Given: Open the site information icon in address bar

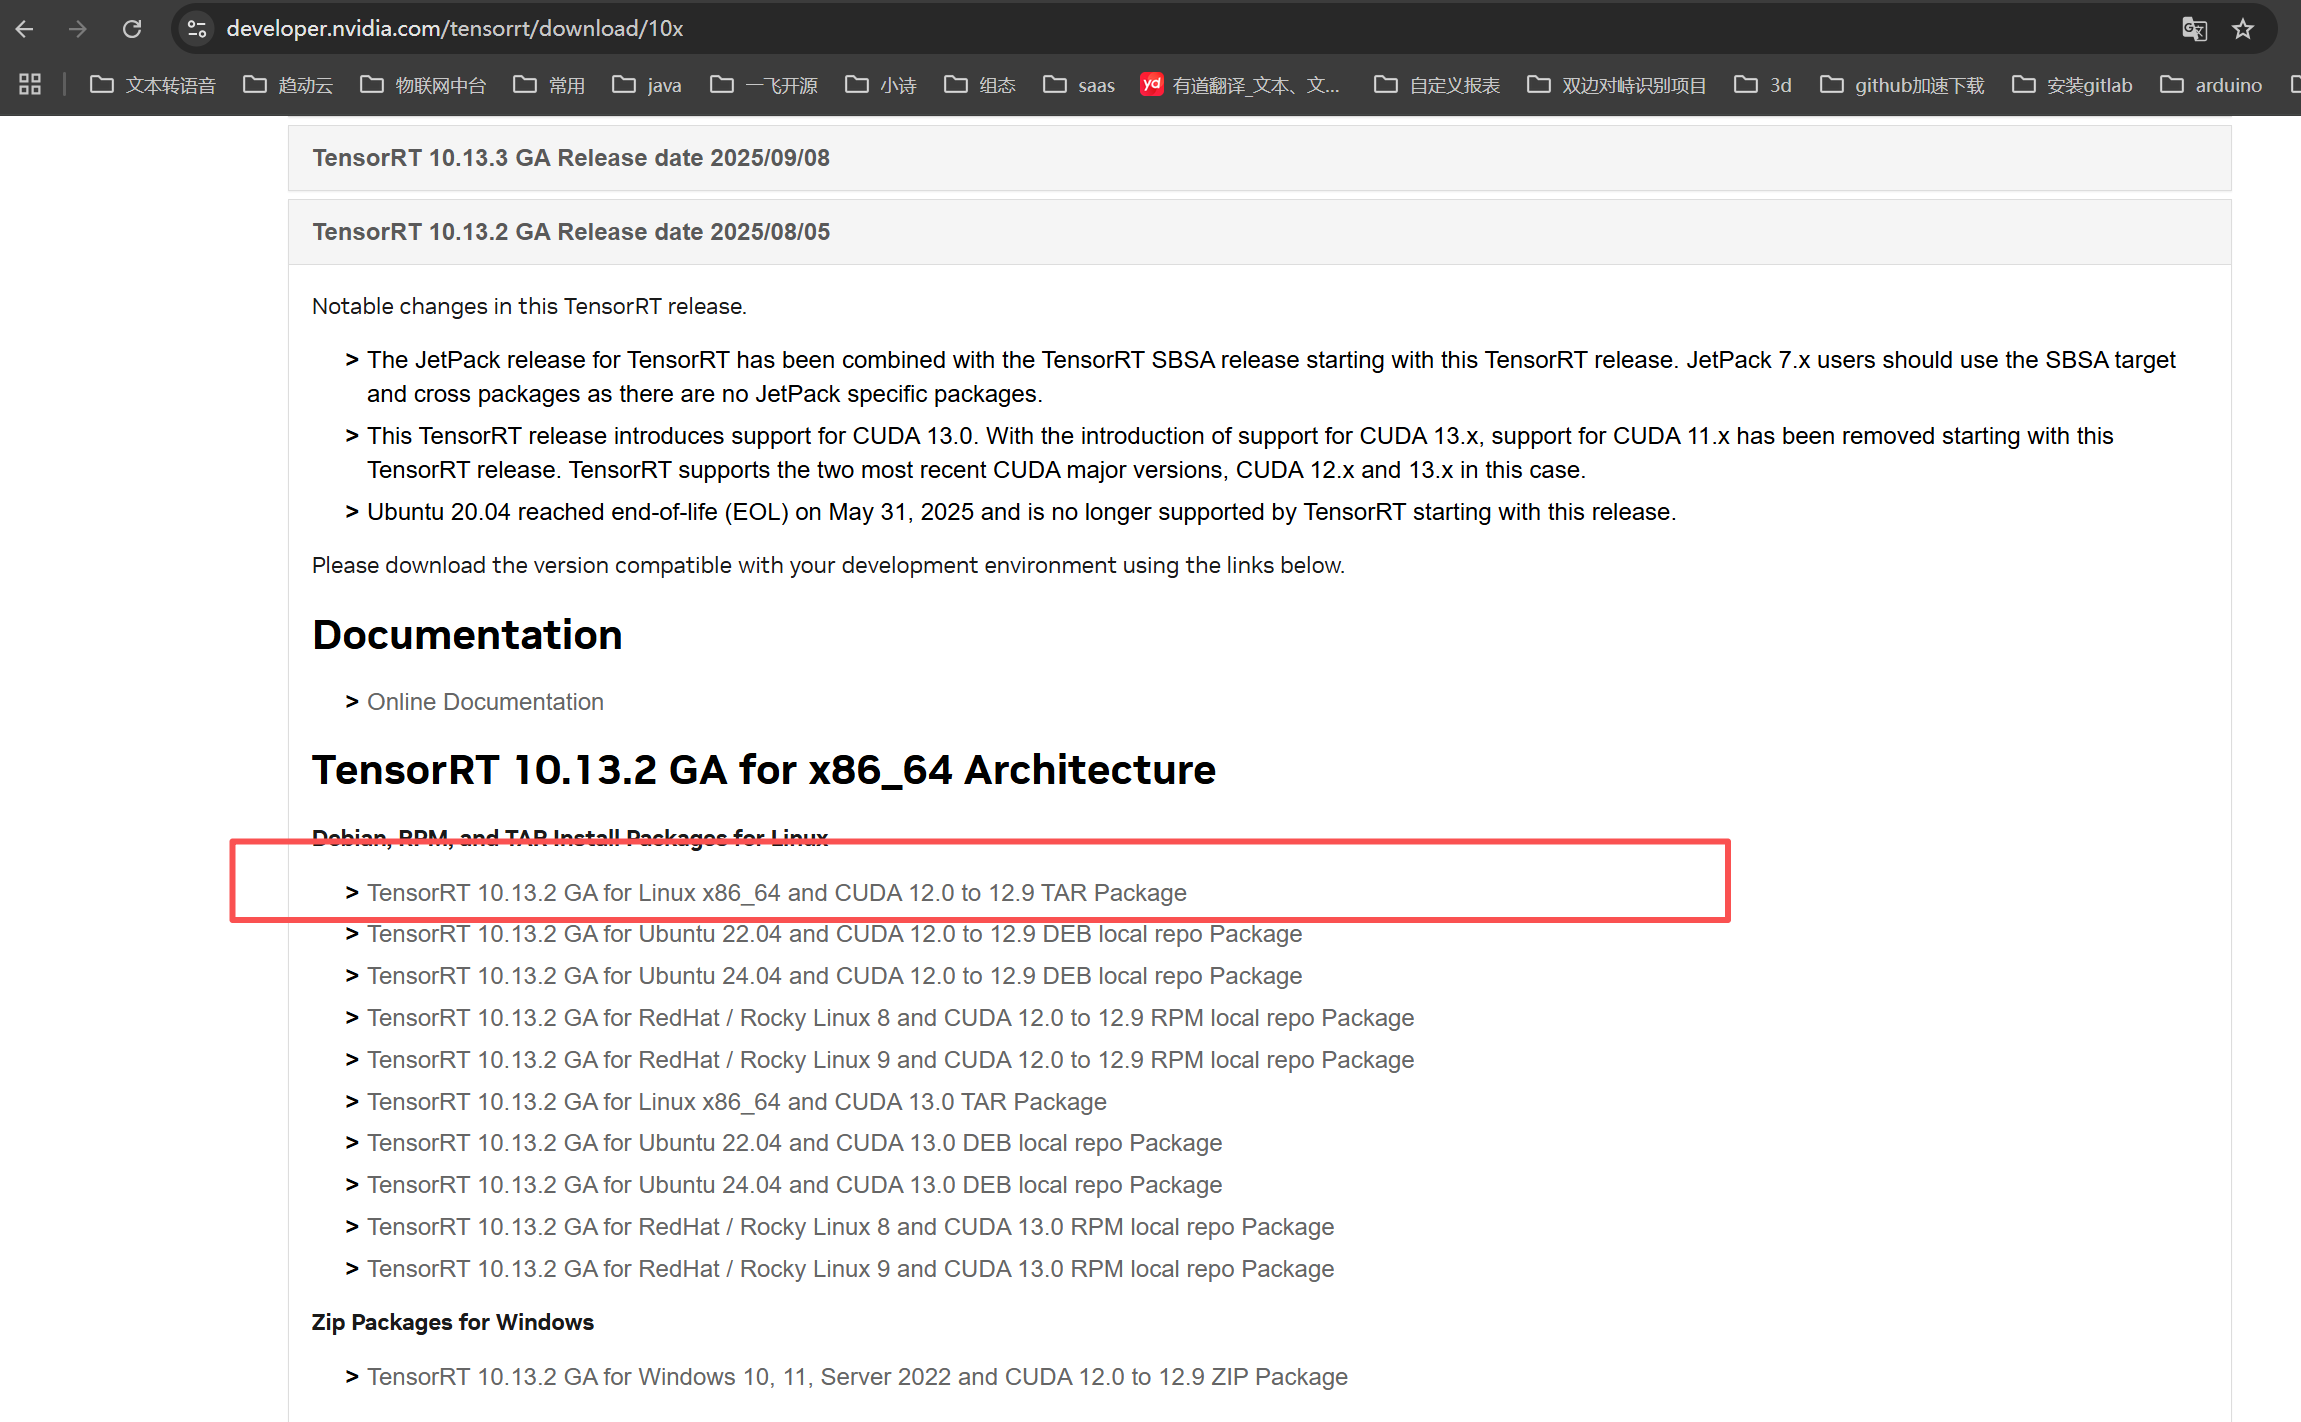Looking at the screenshot, I should click(x=197, y=29).
